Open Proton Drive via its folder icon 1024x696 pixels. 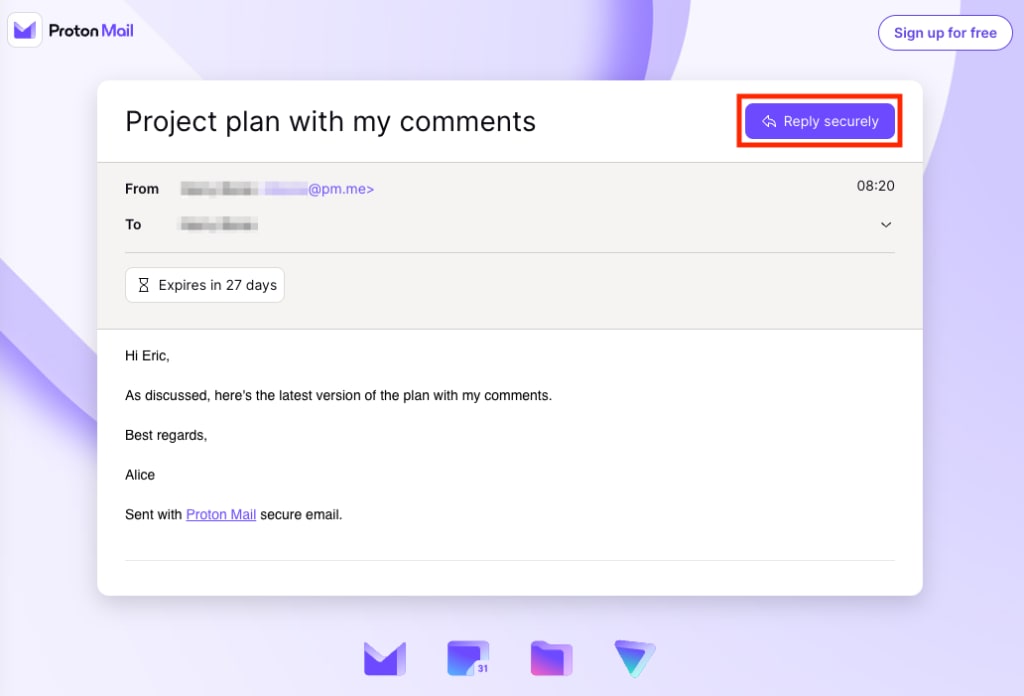click(551, 658)
